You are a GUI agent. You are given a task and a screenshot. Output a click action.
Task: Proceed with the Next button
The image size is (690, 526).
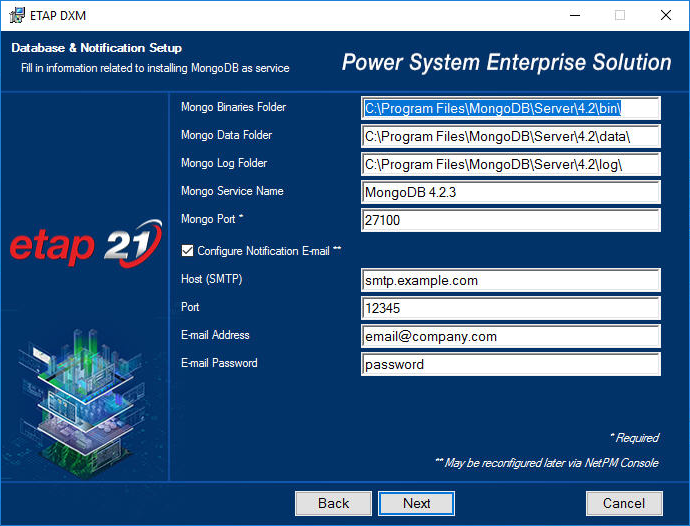416,503
